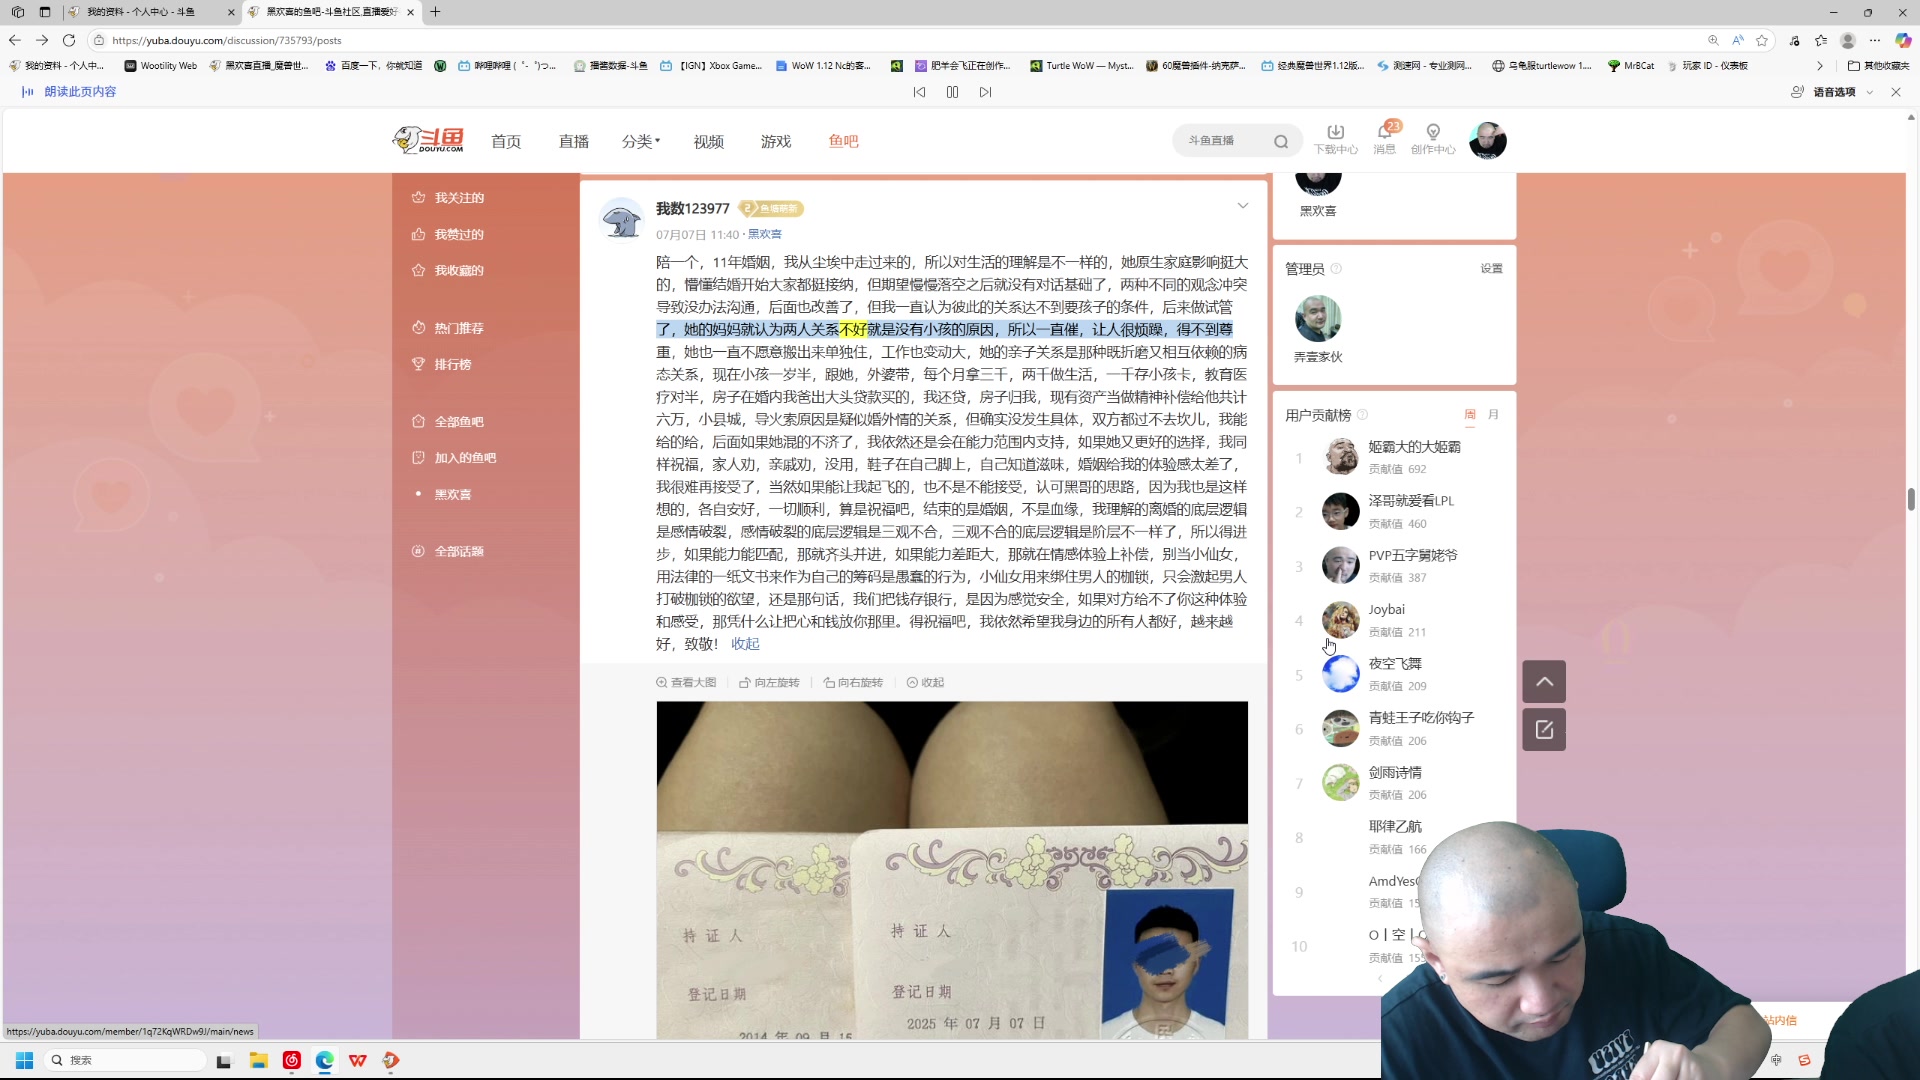Viewport: 1920px width, 1080px height.
Task: Skip to next paragraph in read aloud
Action: (x=985, y=92)
